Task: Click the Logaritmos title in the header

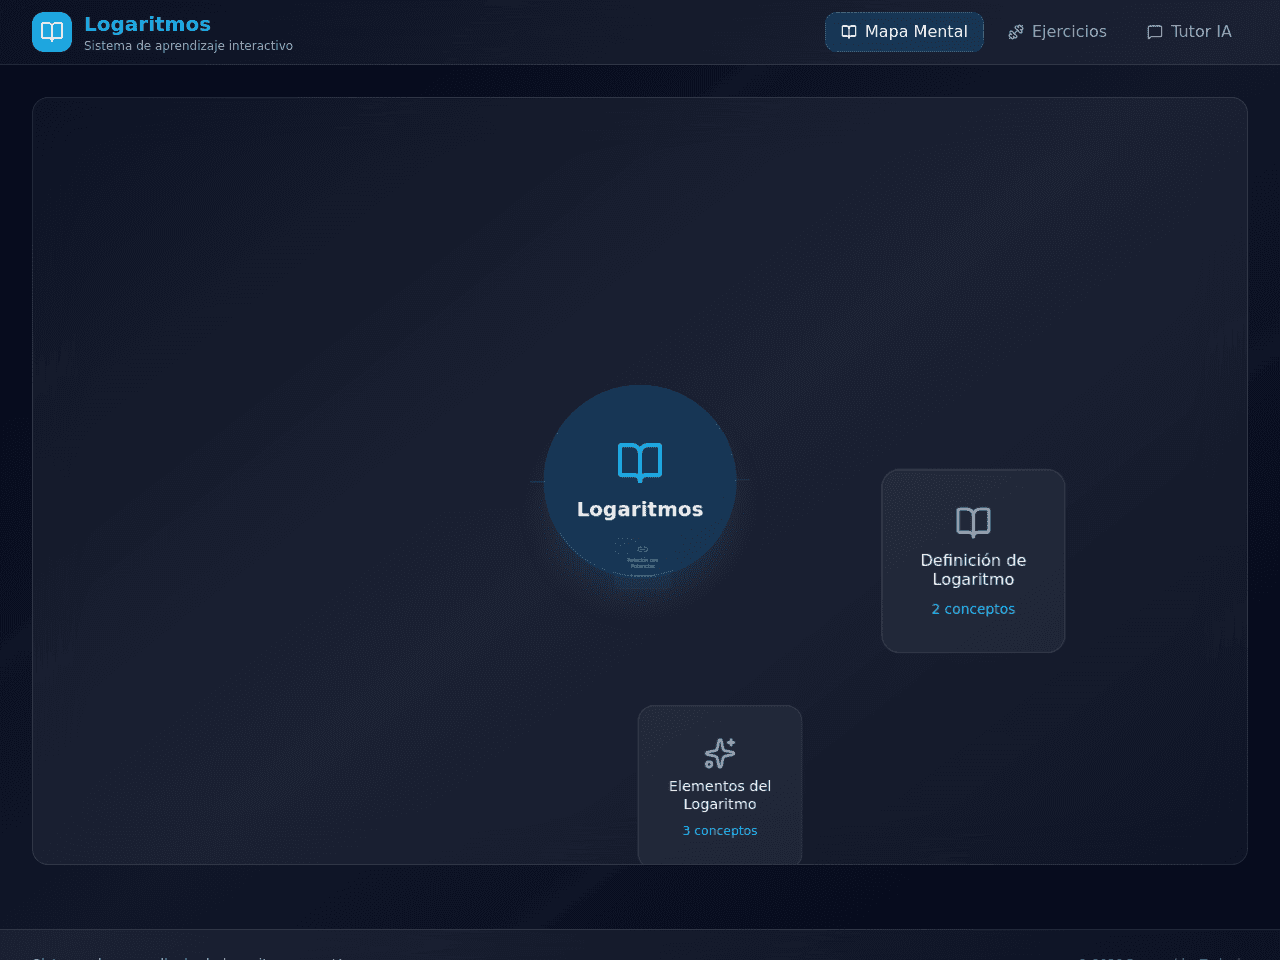Action: tap(147, 24)
